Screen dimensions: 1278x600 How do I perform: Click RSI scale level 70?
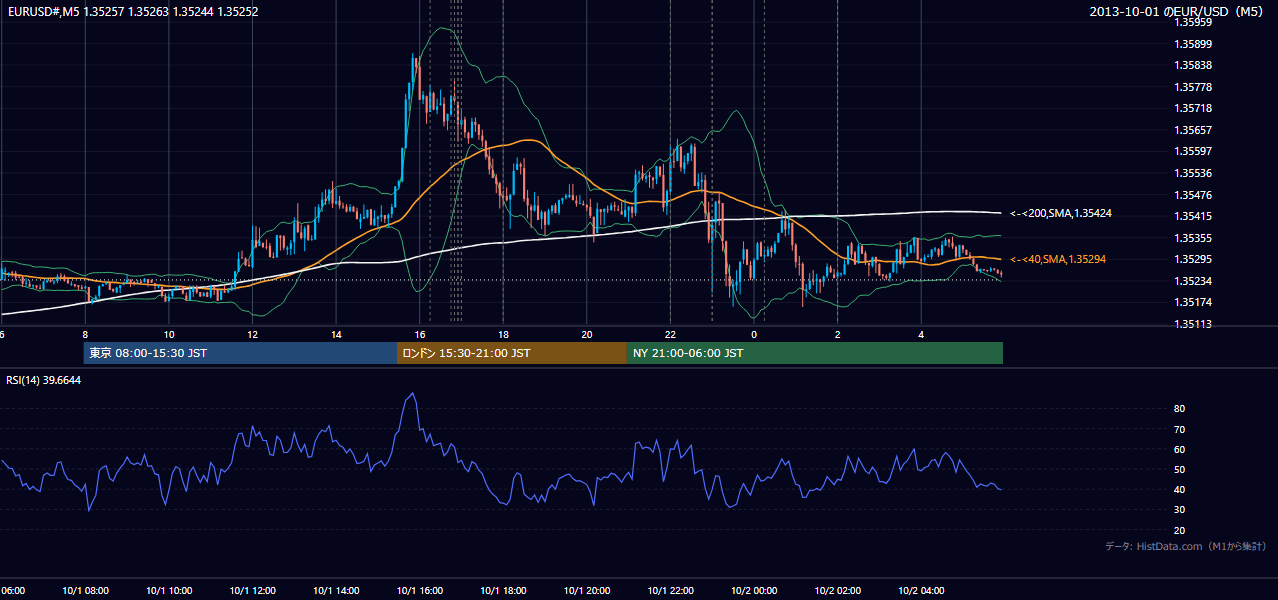[x=1180, y=429]
